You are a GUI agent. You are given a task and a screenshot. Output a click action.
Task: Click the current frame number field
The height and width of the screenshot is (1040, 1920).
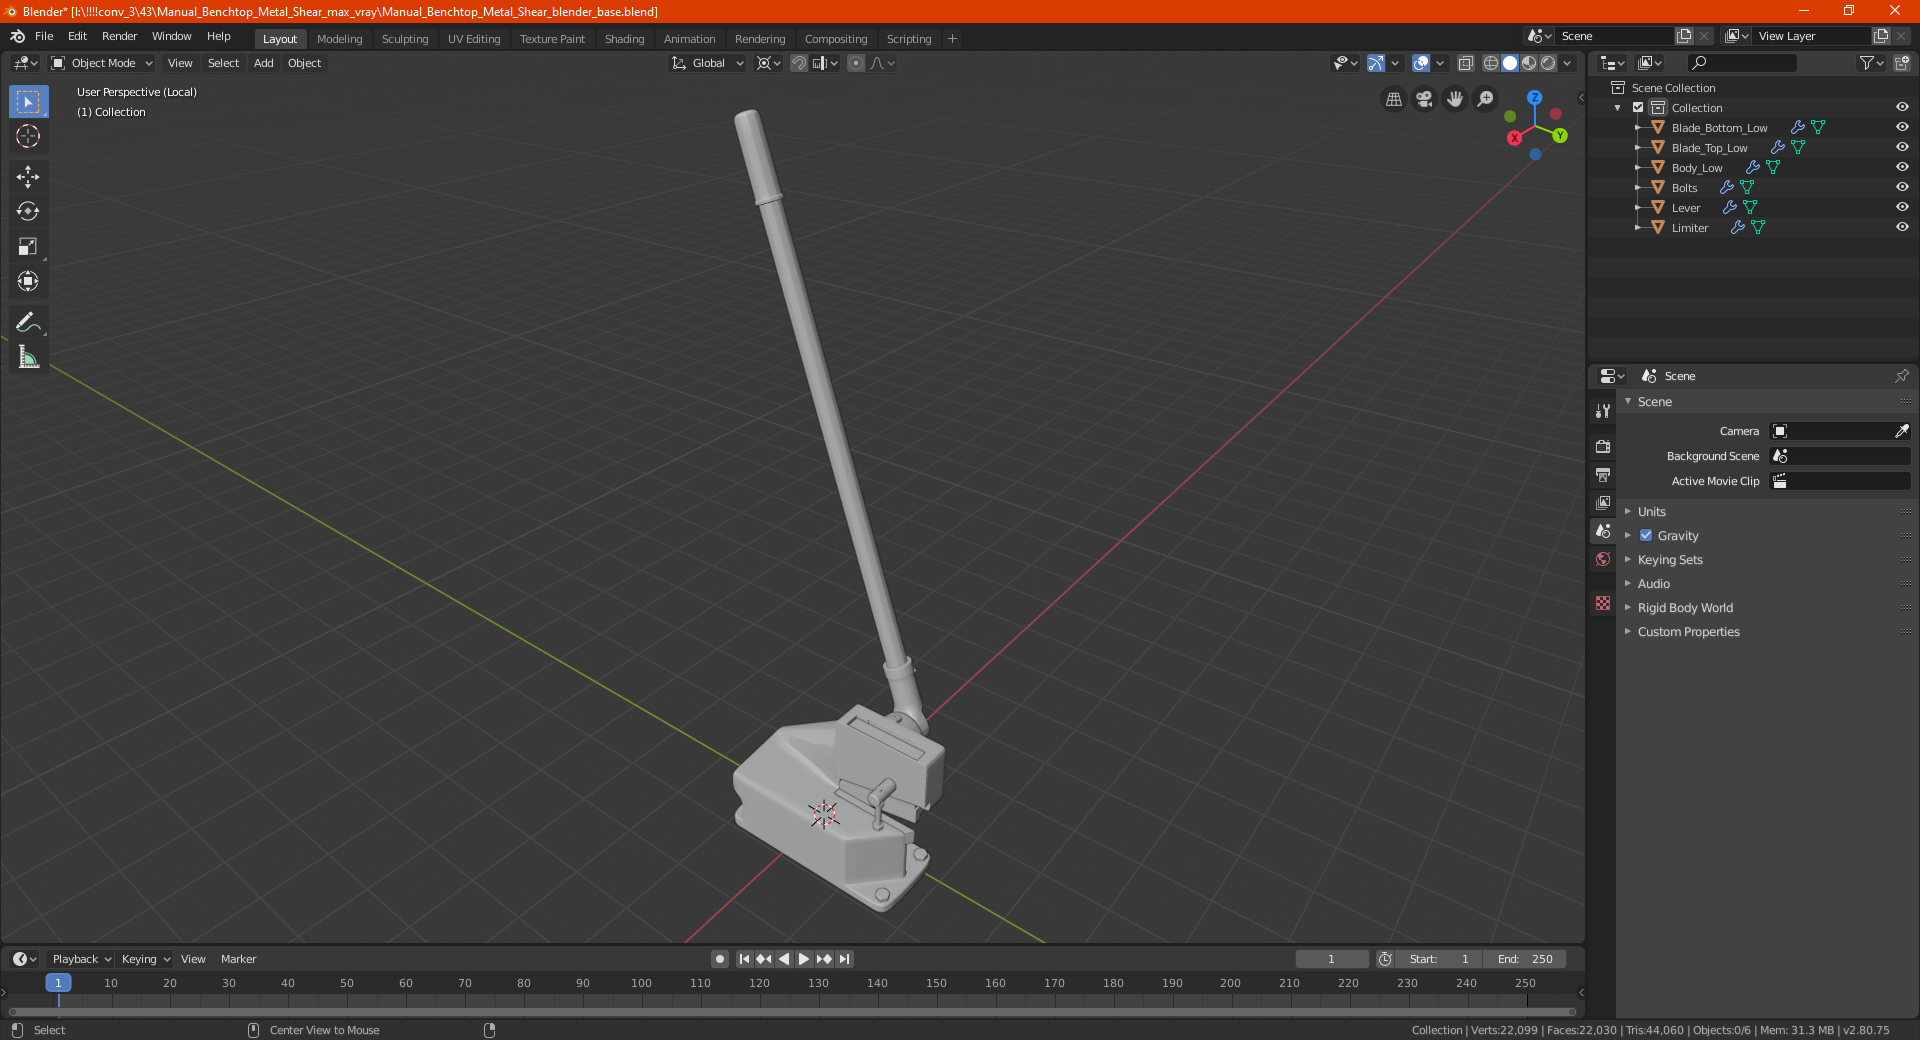[1331, 959]
